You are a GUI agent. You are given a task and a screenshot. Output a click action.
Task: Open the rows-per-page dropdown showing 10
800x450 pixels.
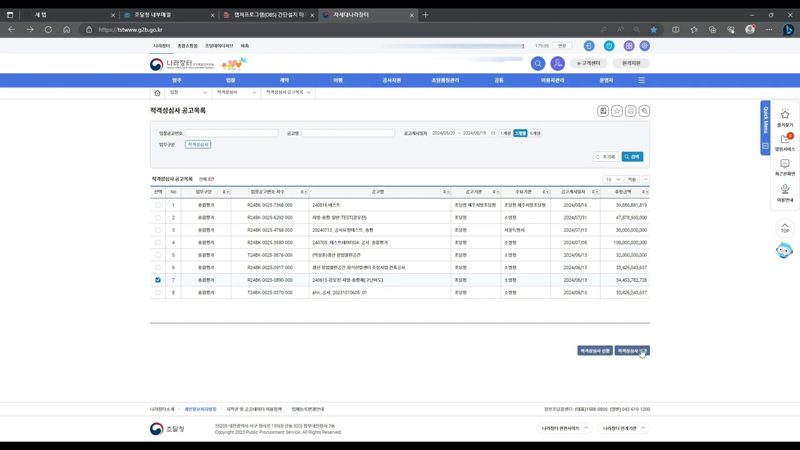click(x=613, y=180)
